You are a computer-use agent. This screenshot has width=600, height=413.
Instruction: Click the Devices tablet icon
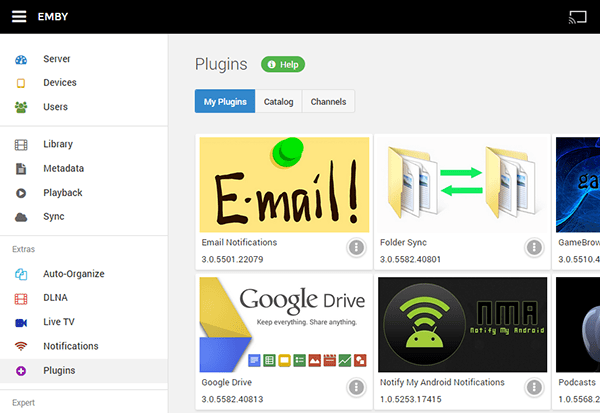pyautogui.click(x=21, y=83)
